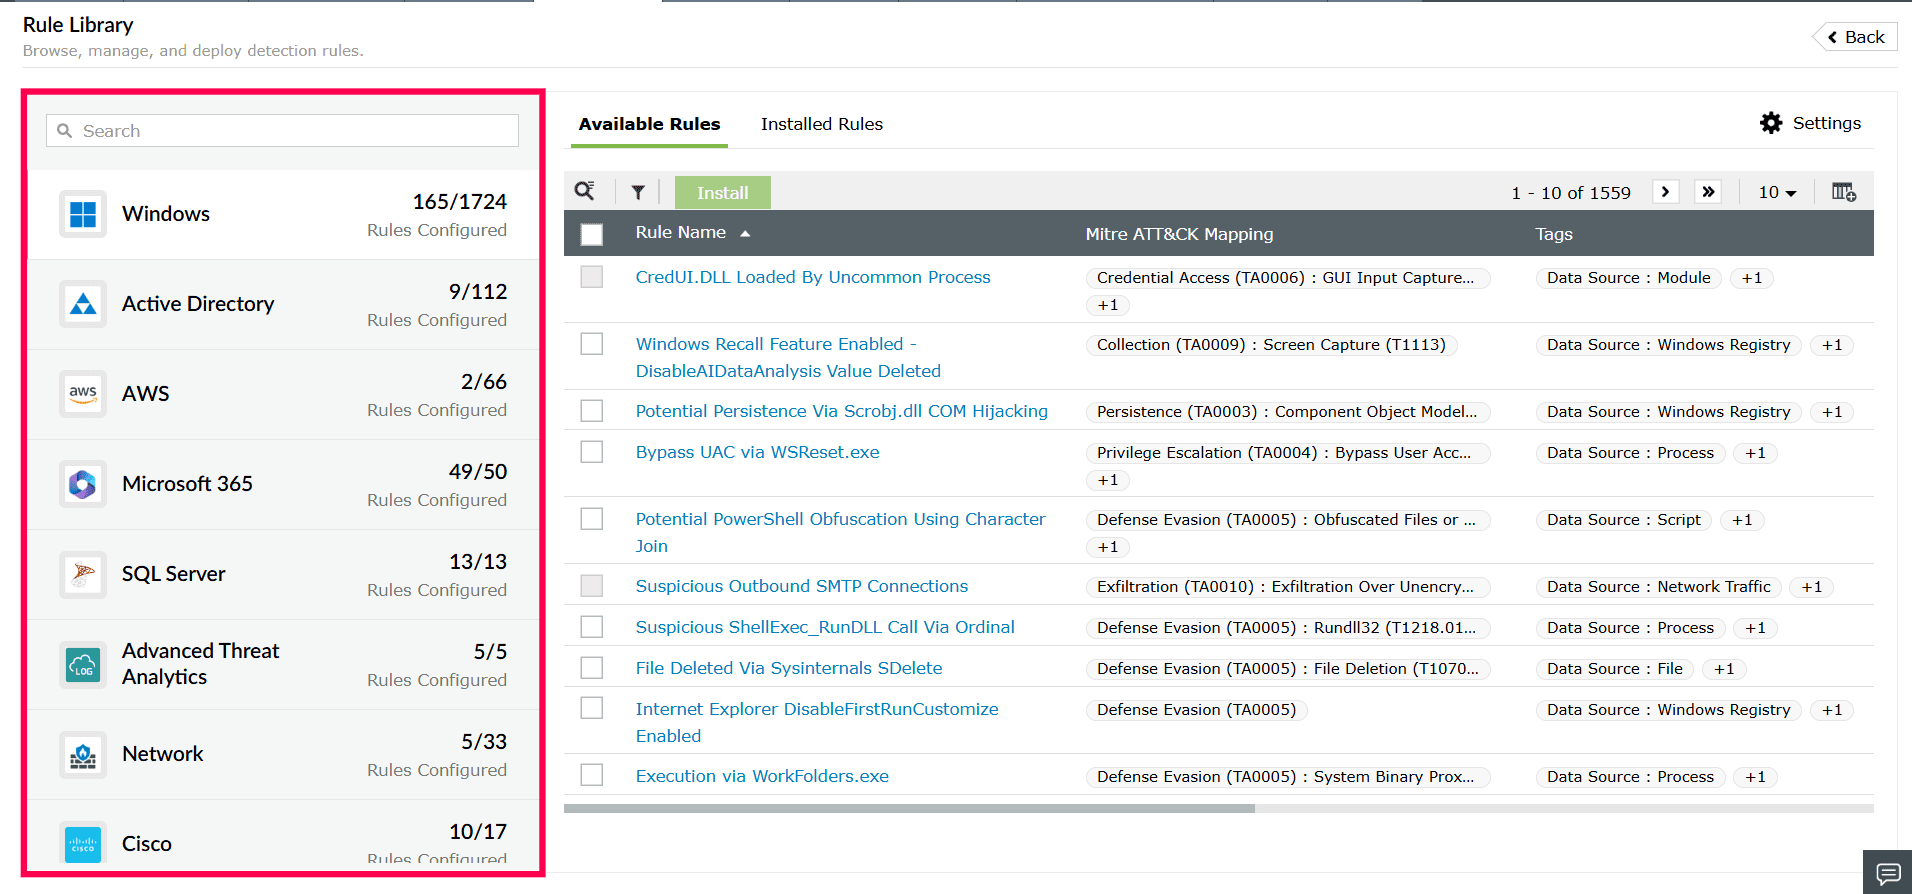Tick the Bypass UAC via WSReset.exe checkbox
The width and height of the screenshot is (1912, 894).
coord(592,452)
